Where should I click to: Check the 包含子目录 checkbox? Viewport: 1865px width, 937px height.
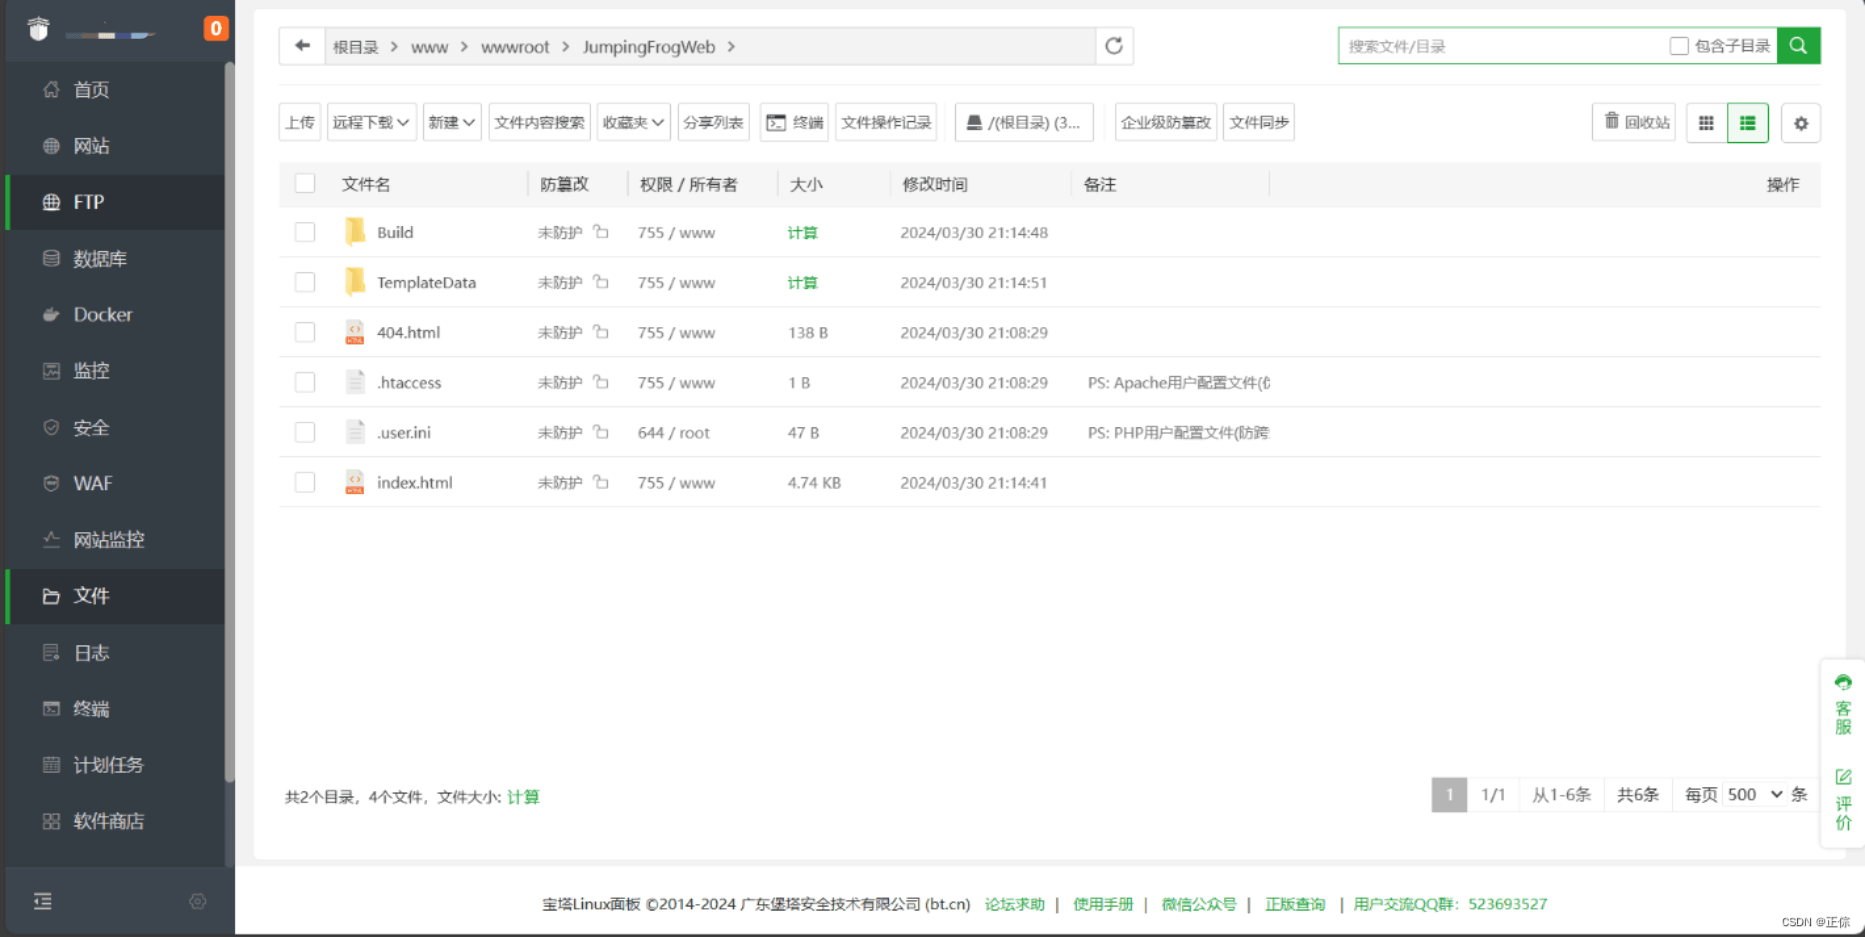pyautogui.click(x=1679, y=46)
